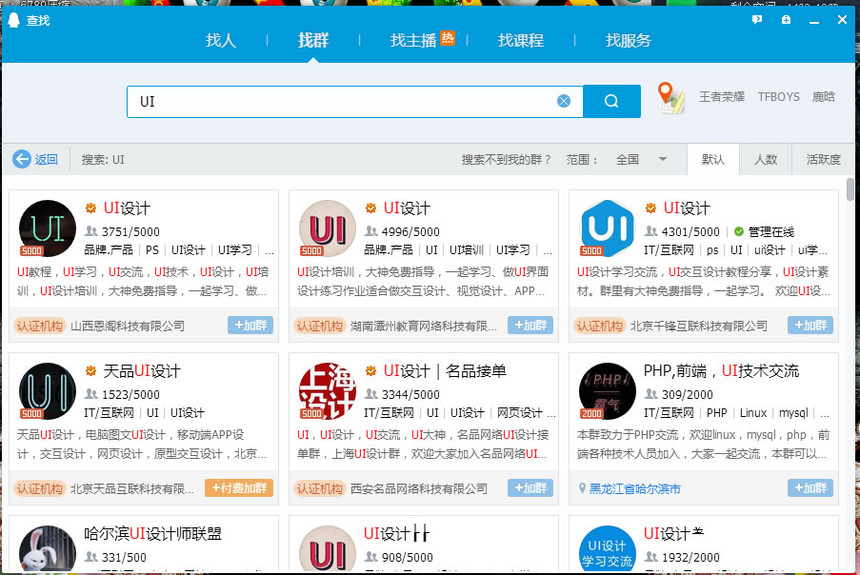Switch to 找主播 tab

pos(414,40)
